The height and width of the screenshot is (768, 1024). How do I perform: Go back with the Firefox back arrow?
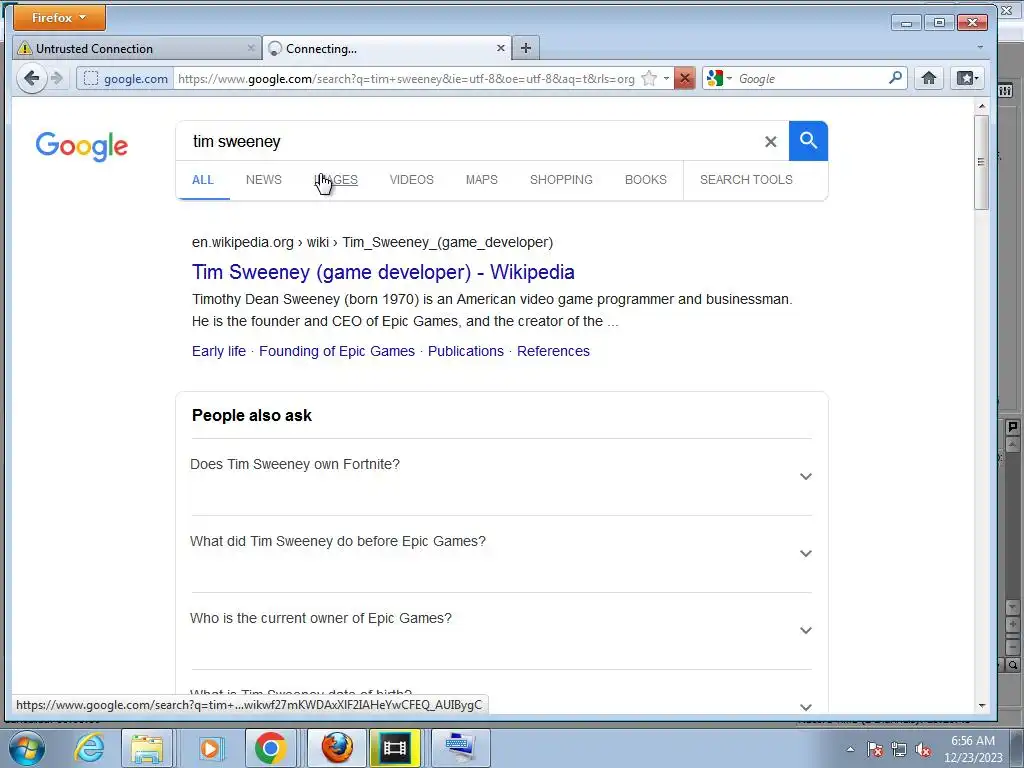coord(31,78)
